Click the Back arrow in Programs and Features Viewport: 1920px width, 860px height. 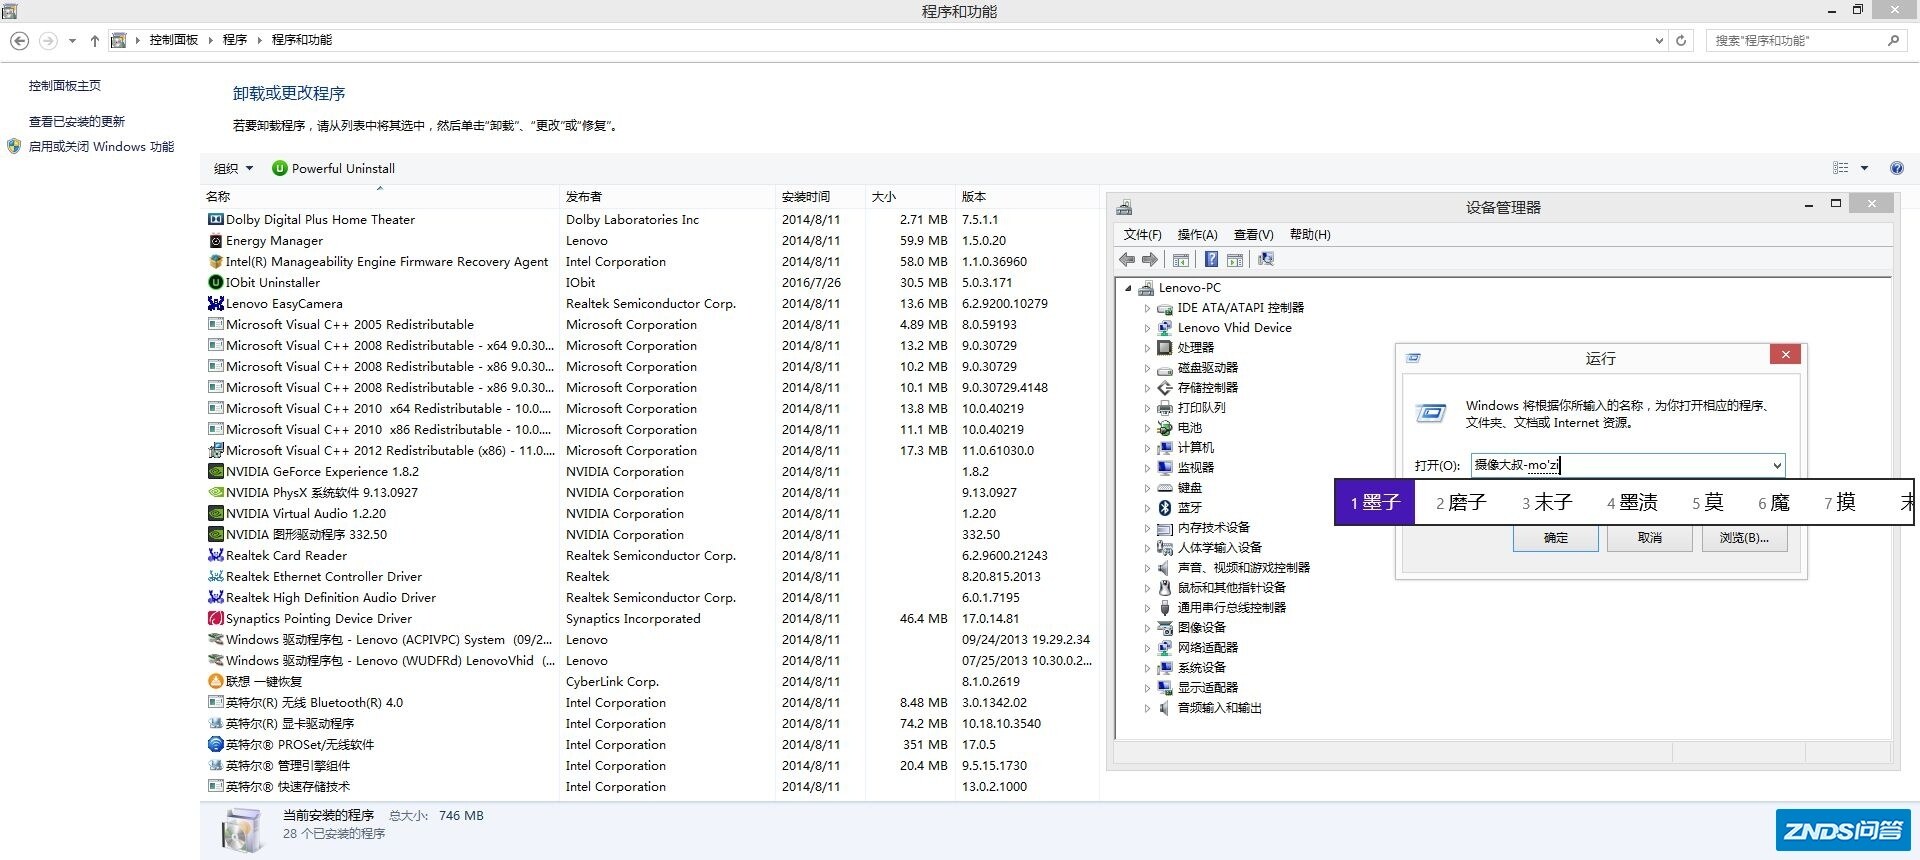click(19, 40)
